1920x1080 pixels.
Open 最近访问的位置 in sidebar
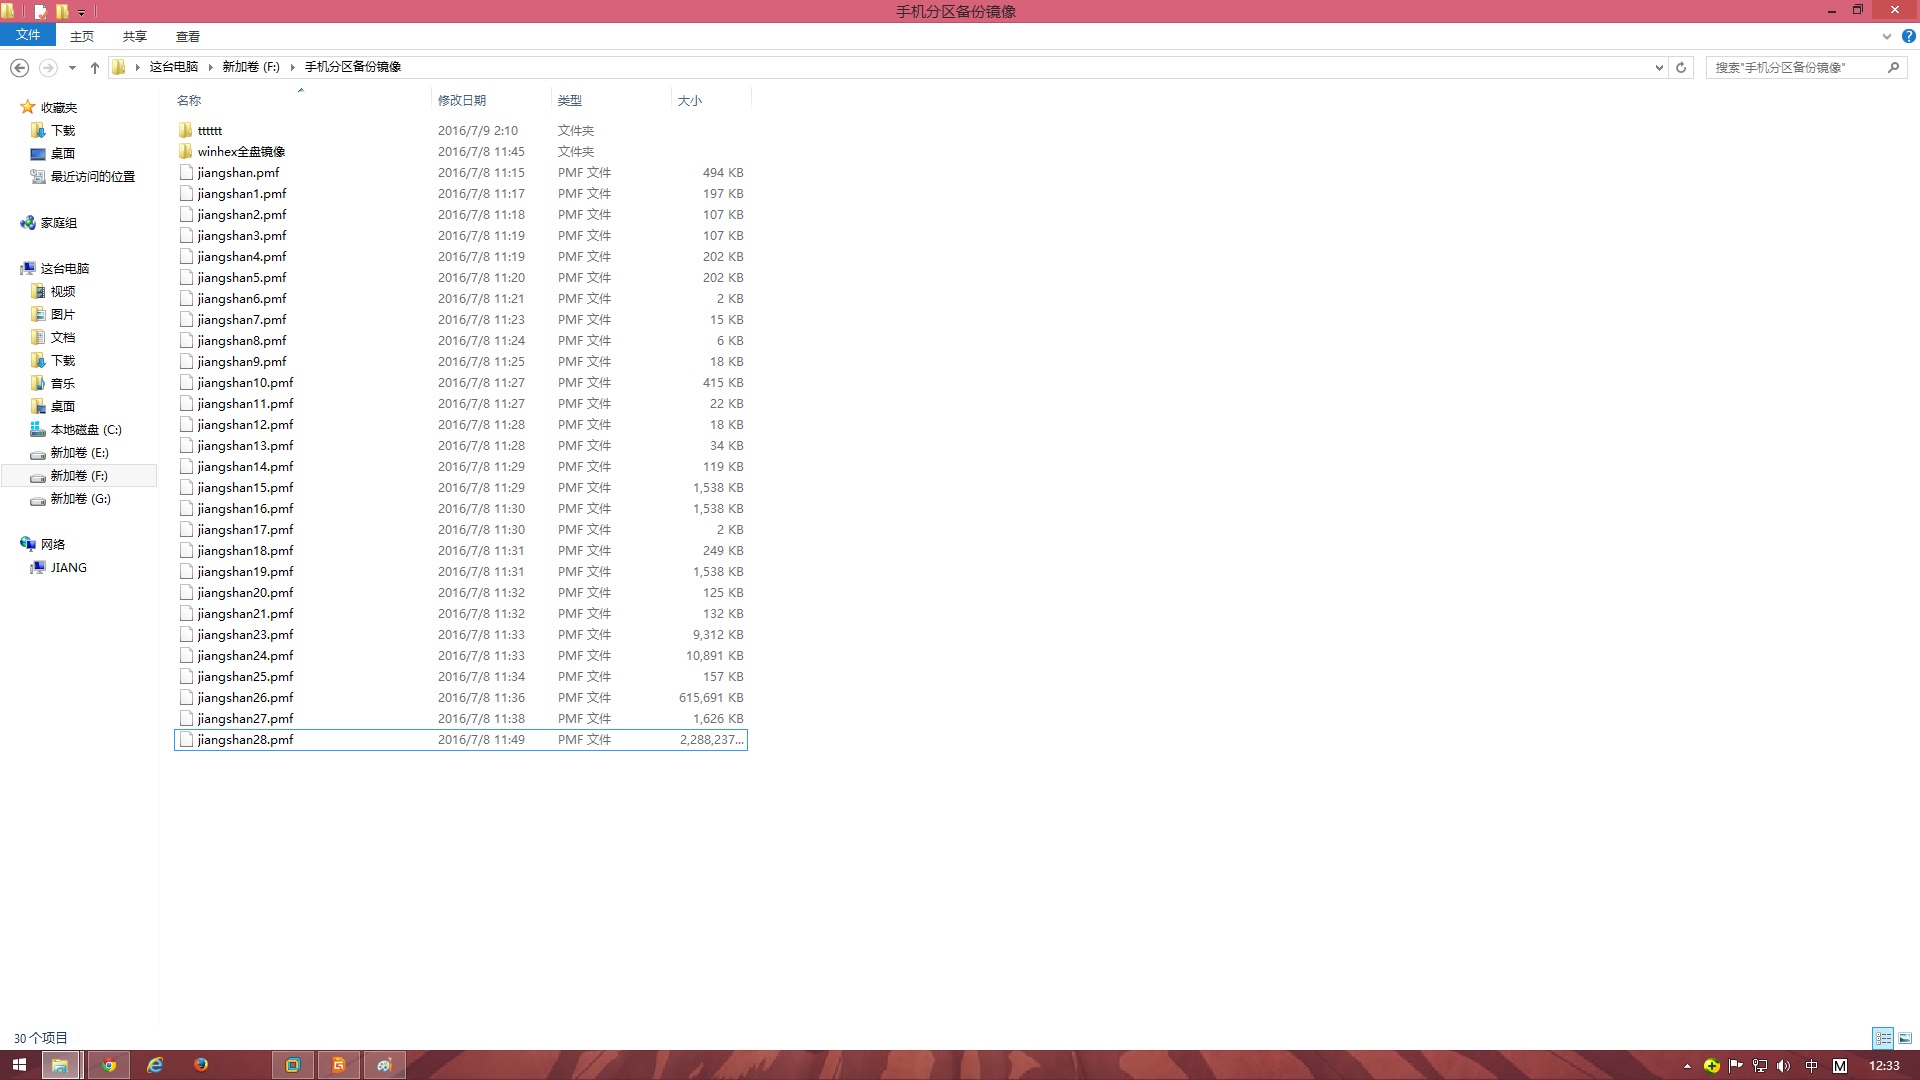point(93,177)
